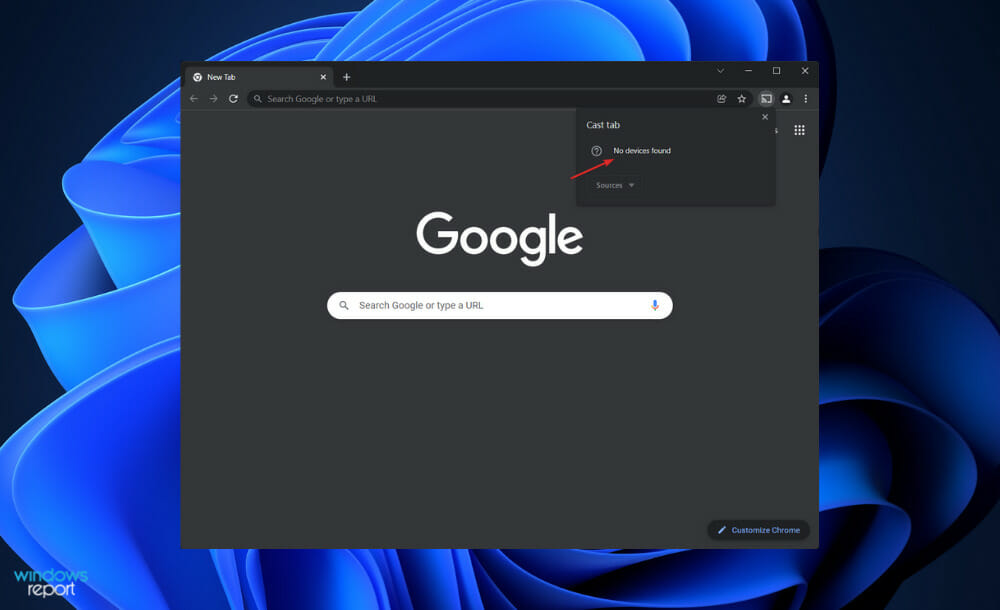Image resolution: width=1000 pixels, height=610 pixels.
Task: Maximize the Chrome window
Action: [776, 71]
